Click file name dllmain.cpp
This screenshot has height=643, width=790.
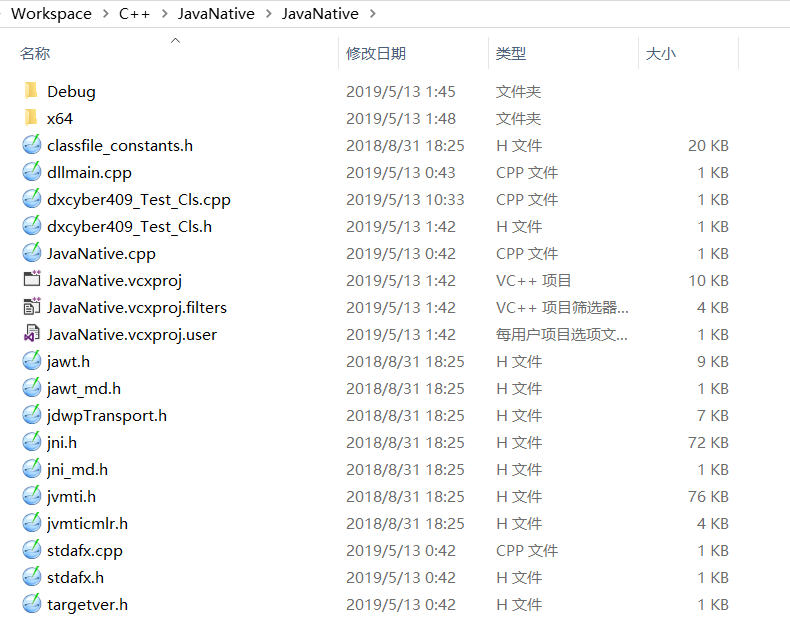click(89, 173)
